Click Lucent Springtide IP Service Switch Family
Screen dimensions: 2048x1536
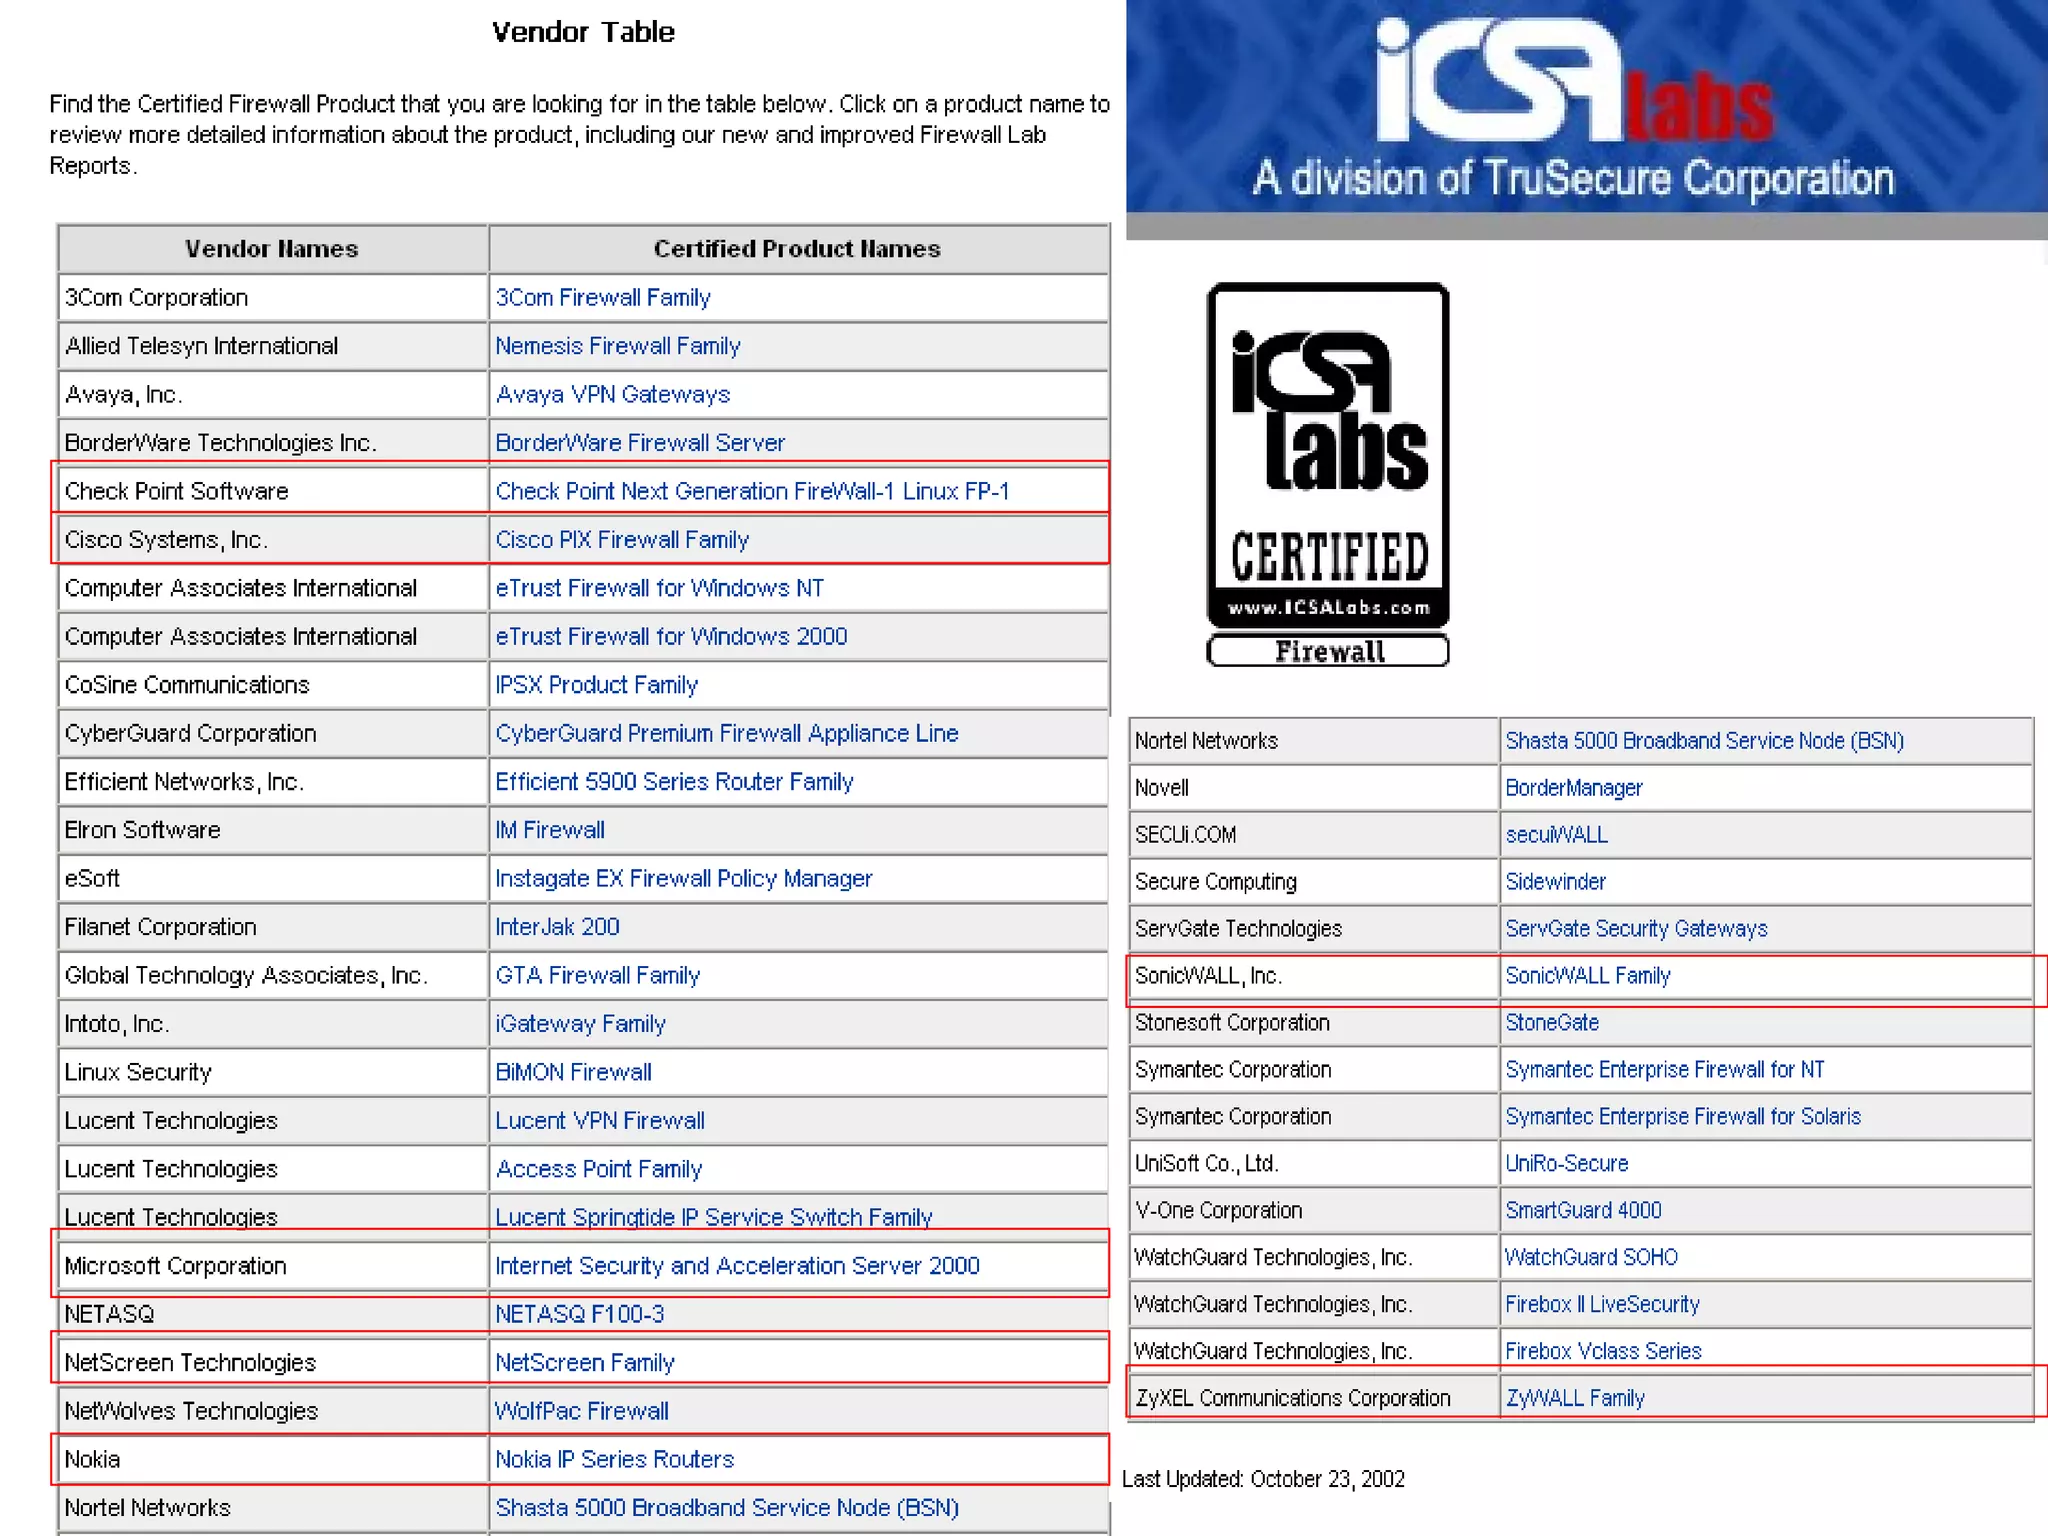click(x=714, y=1217)
